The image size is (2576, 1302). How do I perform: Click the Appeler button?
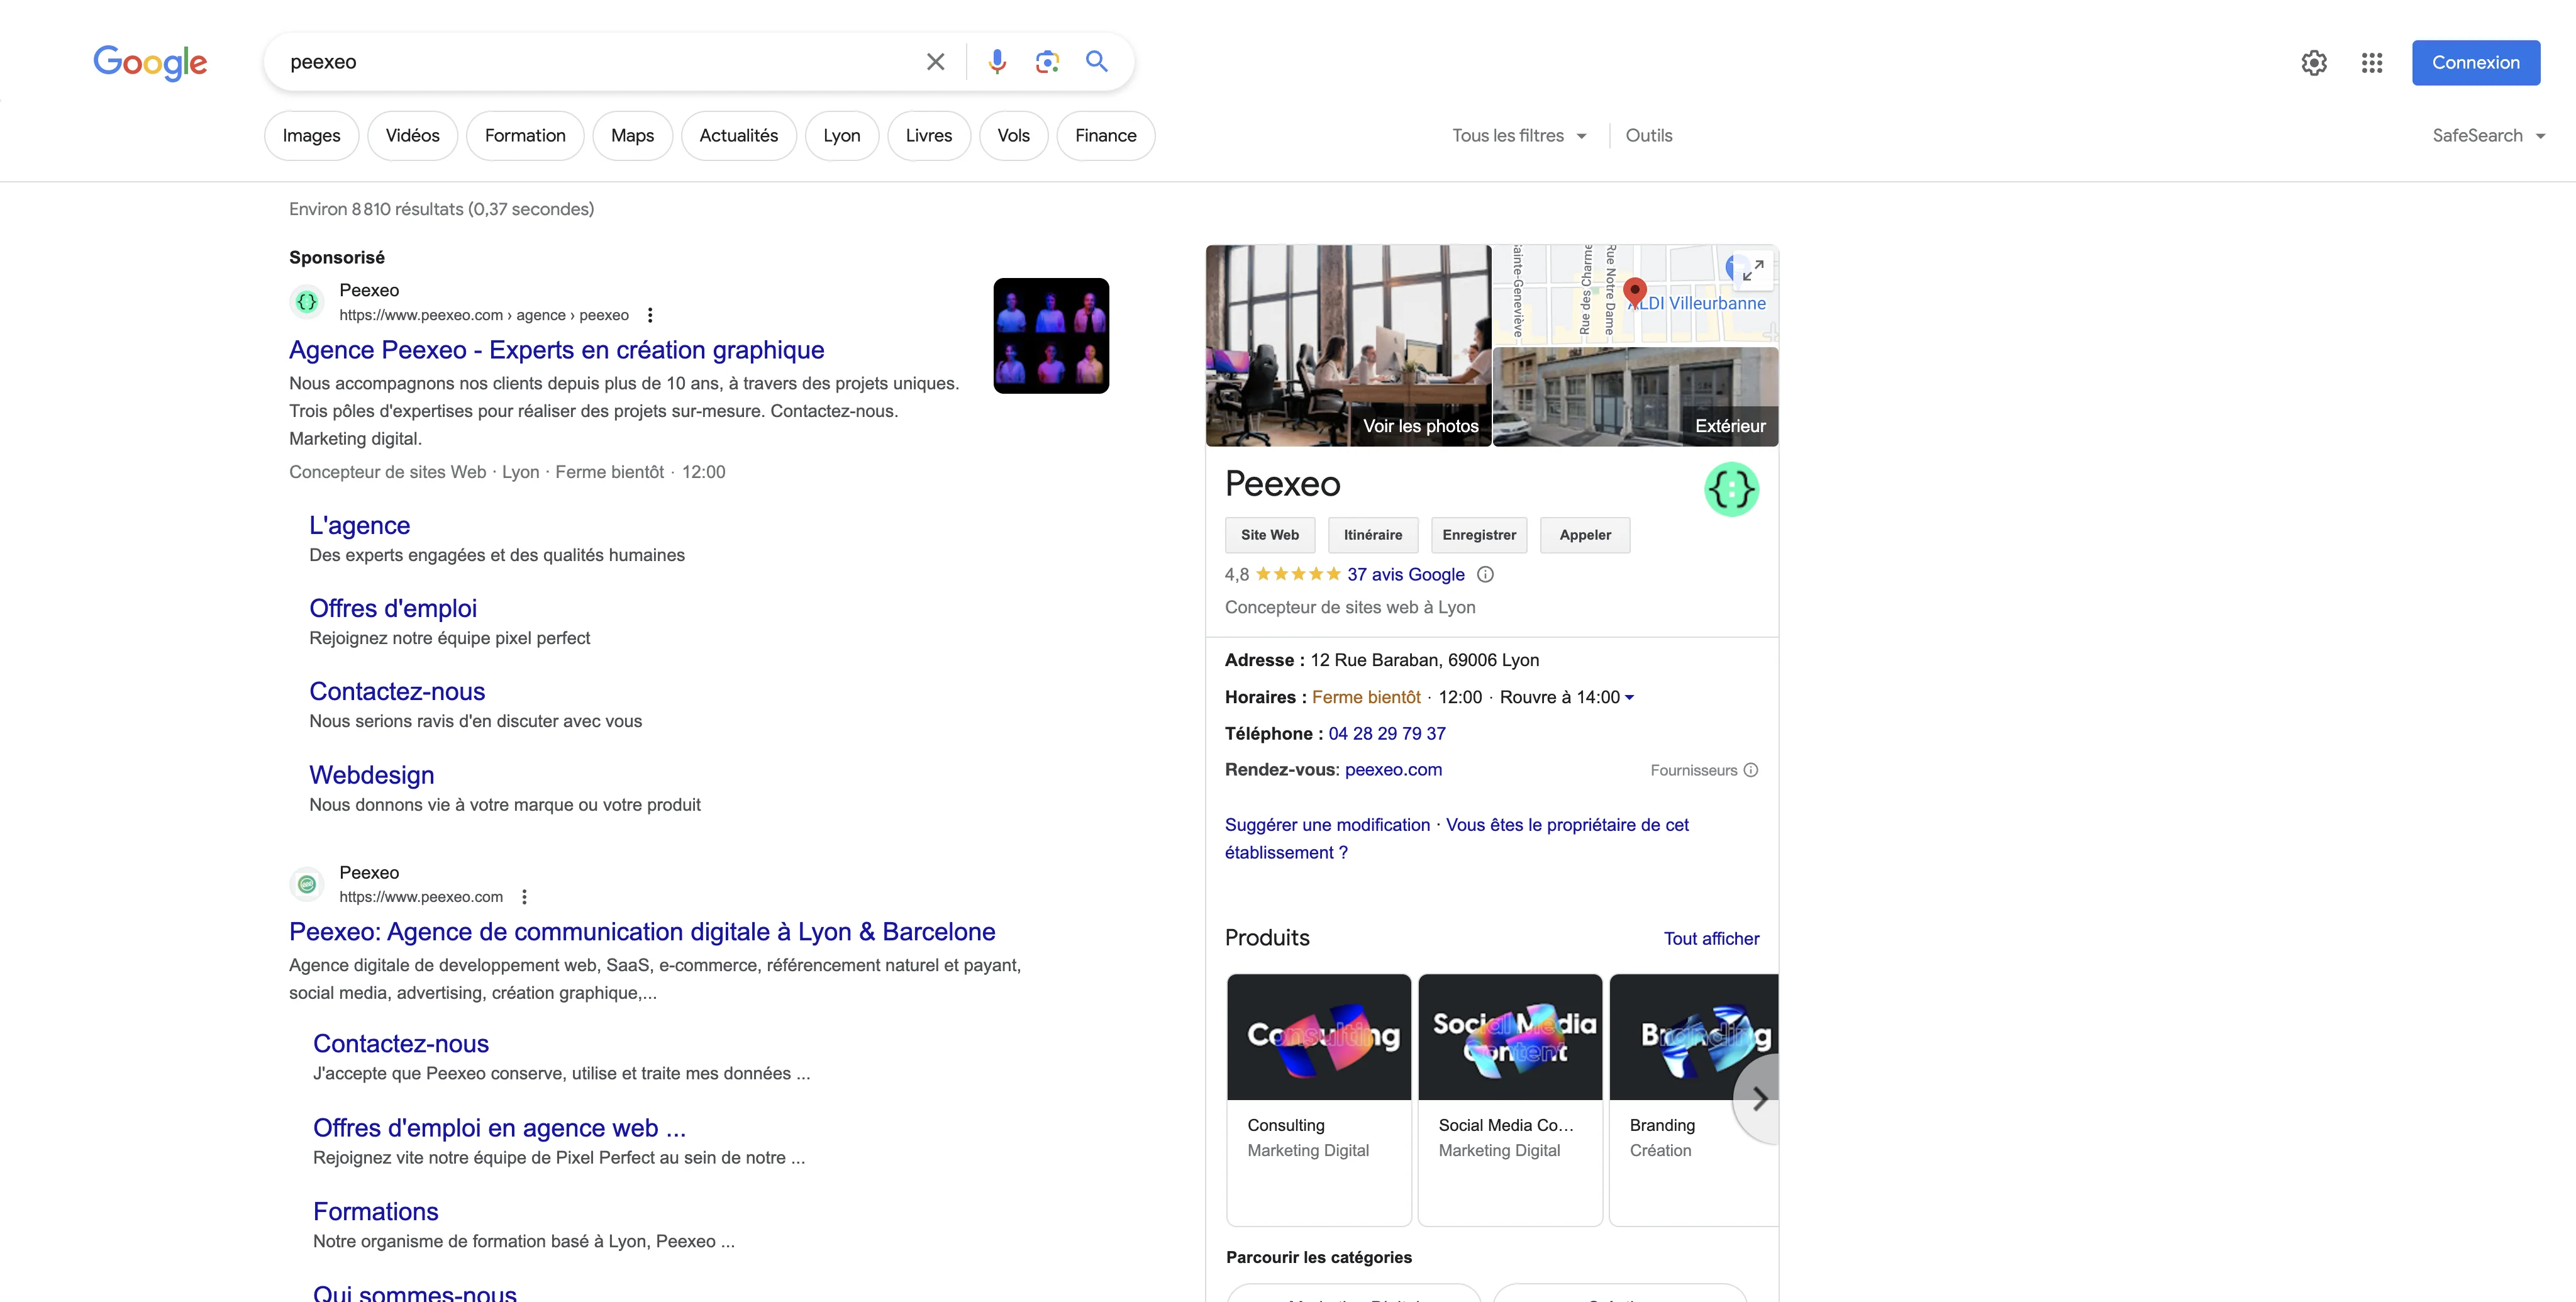[x=1585, y=535]
